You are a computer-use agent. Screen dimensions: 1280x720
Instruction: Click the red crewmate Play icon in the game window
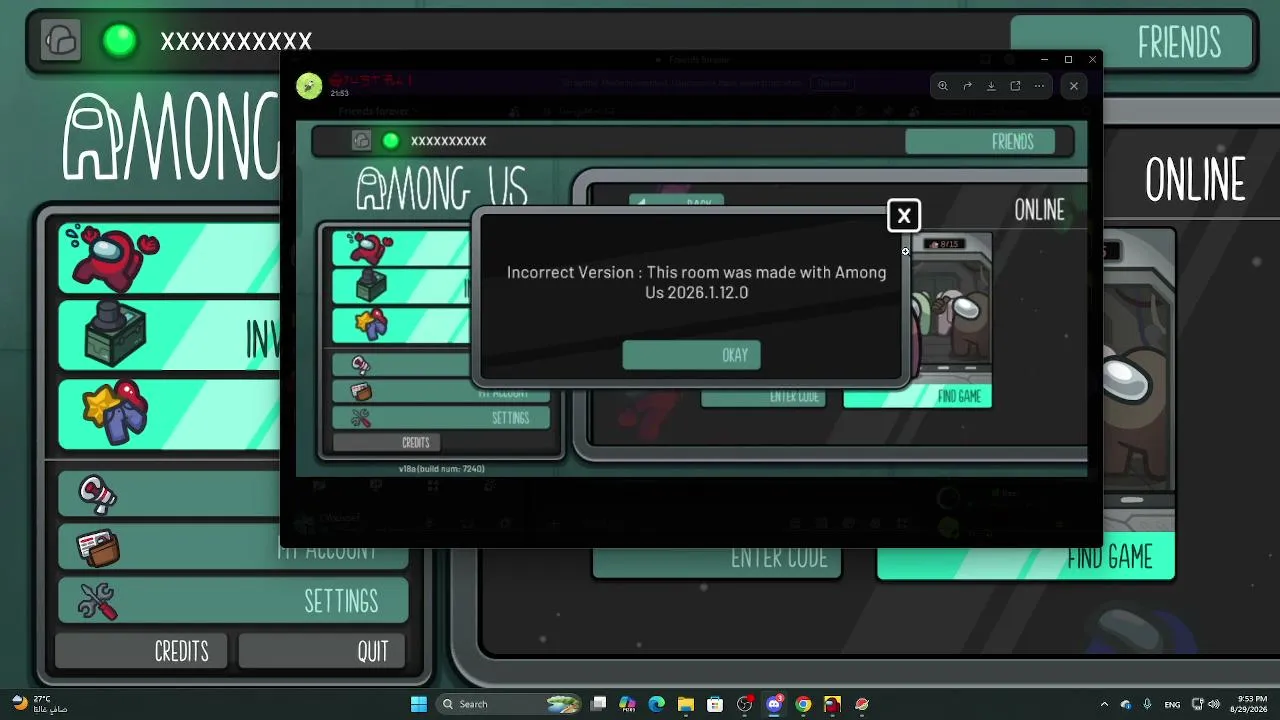pyautogui.click(x=111, y=256)
